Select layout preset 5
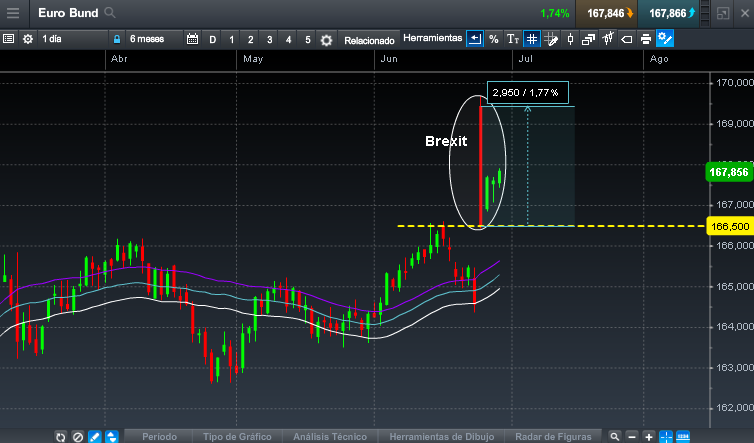The image size is (754, 443). [x=308, y=39]
